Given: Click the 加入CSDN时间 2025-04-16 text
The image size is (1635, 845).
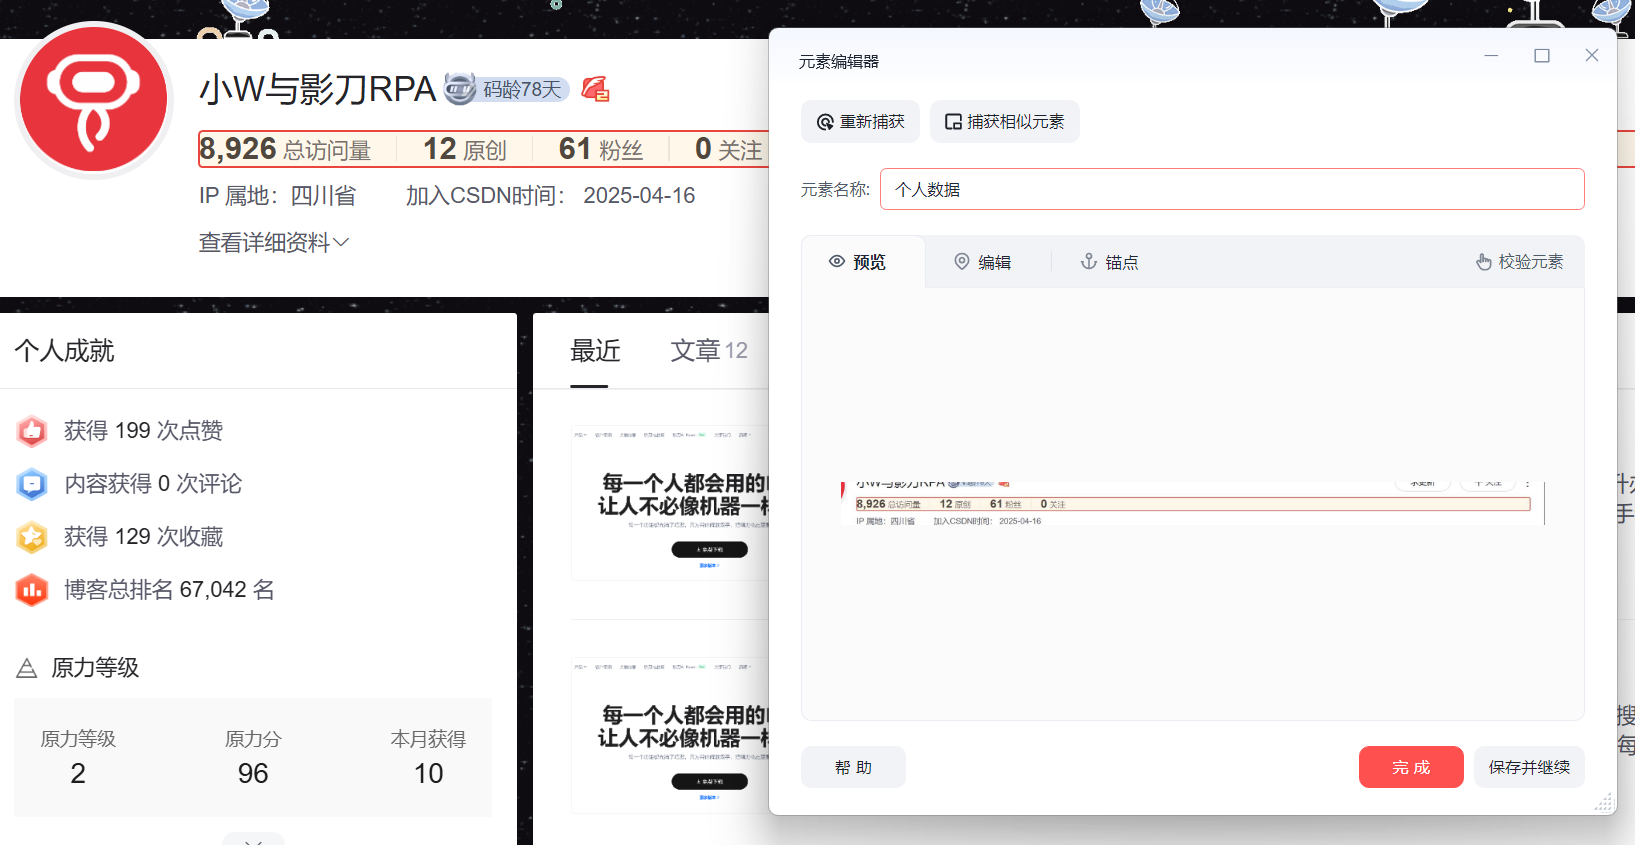Looking at the screenshot, I should tap(550, 196).
